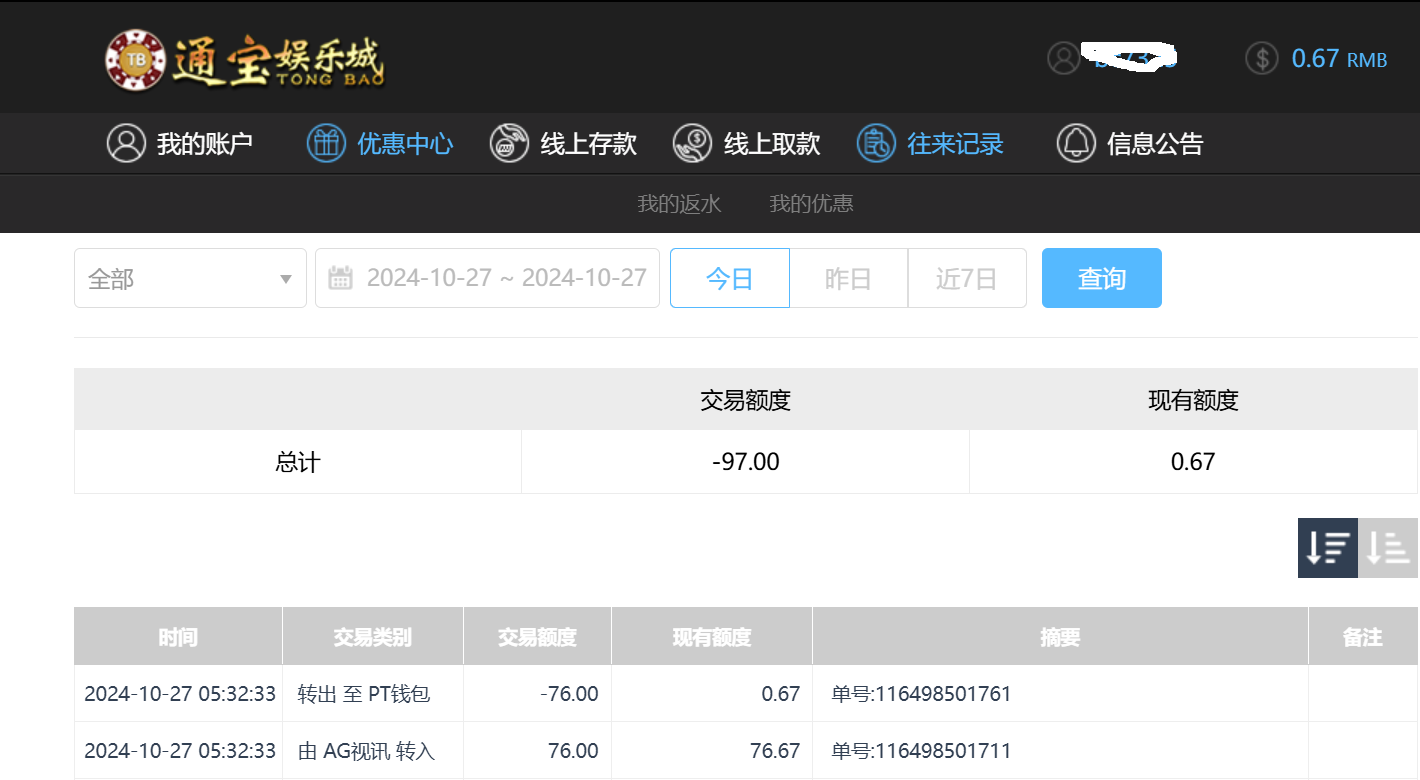1420x780 pixels.
Task: Switch to 我的返水 tab
Action: [x=679, y=204]
